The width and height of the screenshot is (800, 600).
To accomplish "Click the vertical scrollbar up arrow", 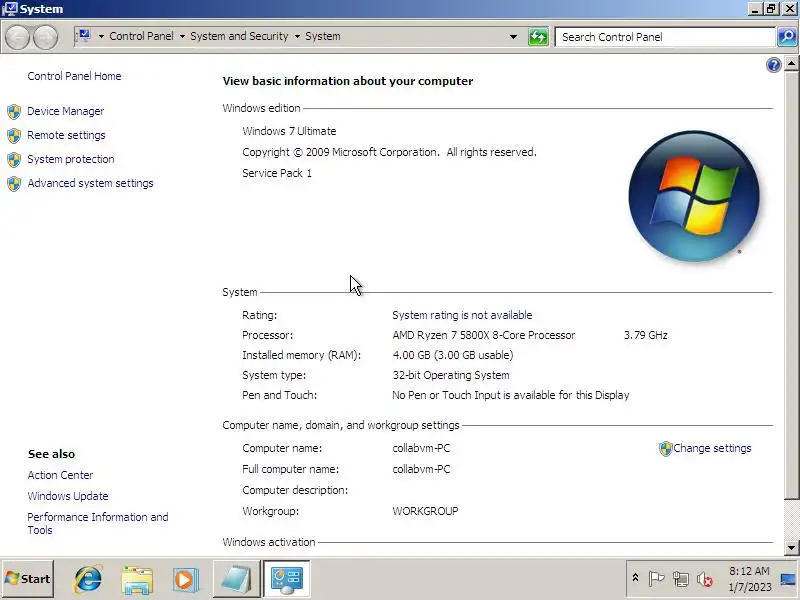I will pyautogui.click(x=791, y=64).
